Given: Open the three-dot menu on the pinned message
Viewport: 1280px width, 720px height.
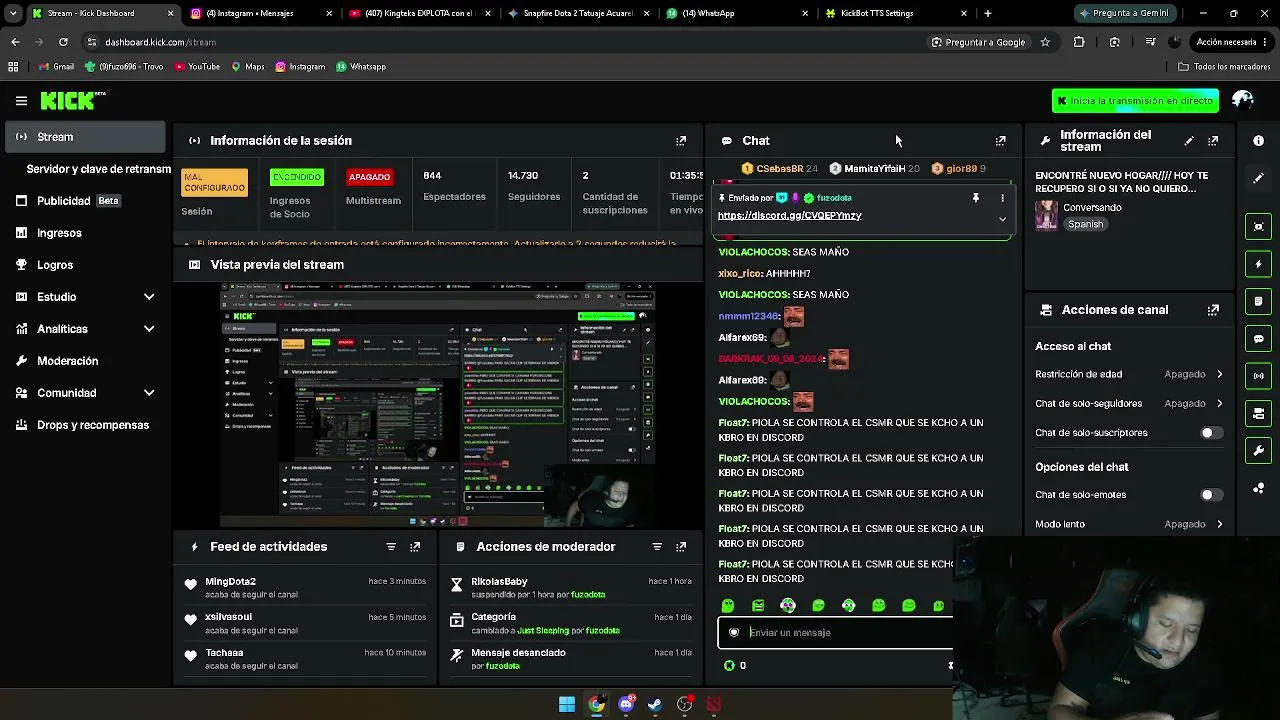Looking at the screenshot, I should (1002, 198).
